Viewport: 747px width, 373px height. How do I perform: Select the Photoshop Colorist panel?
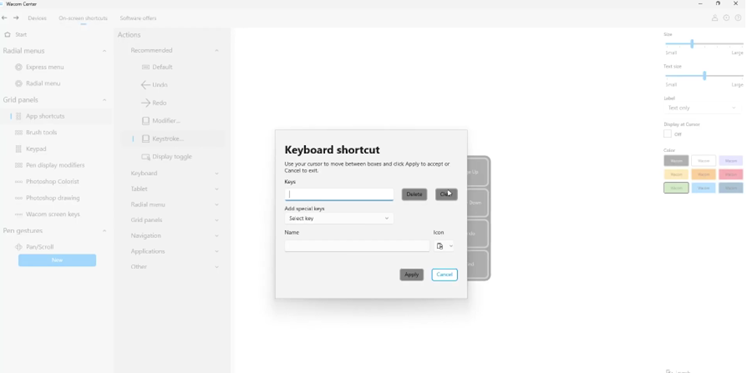click(x=52, y=181)
